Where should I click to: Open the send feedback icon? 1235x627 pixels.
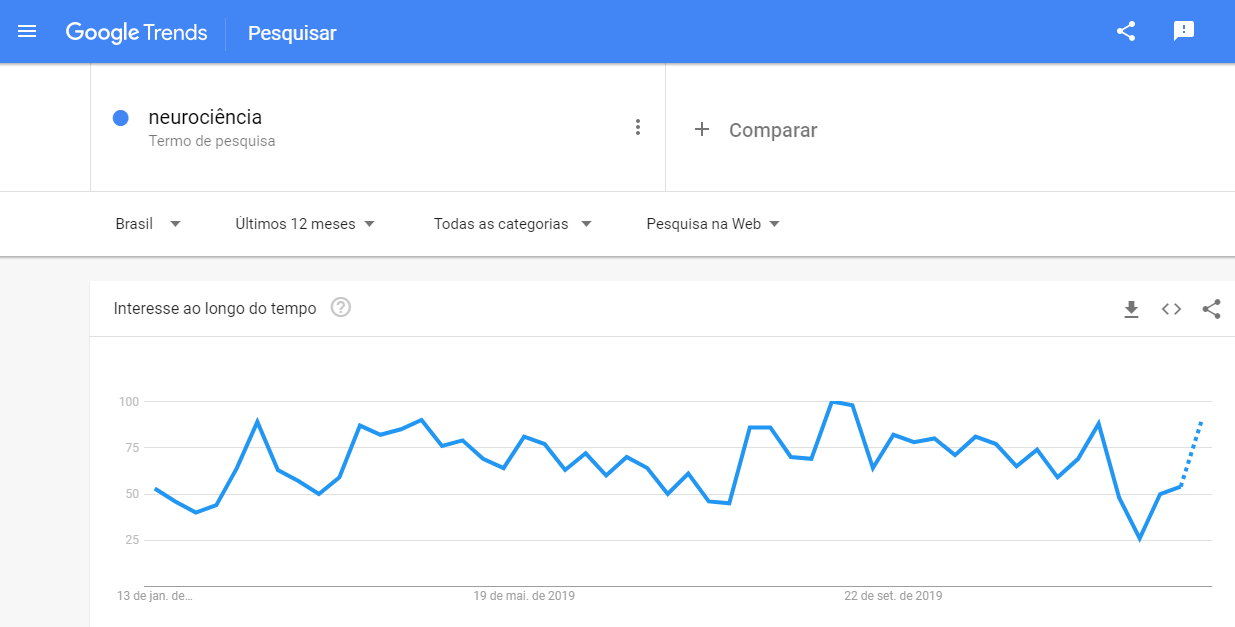click(1184, 31)
